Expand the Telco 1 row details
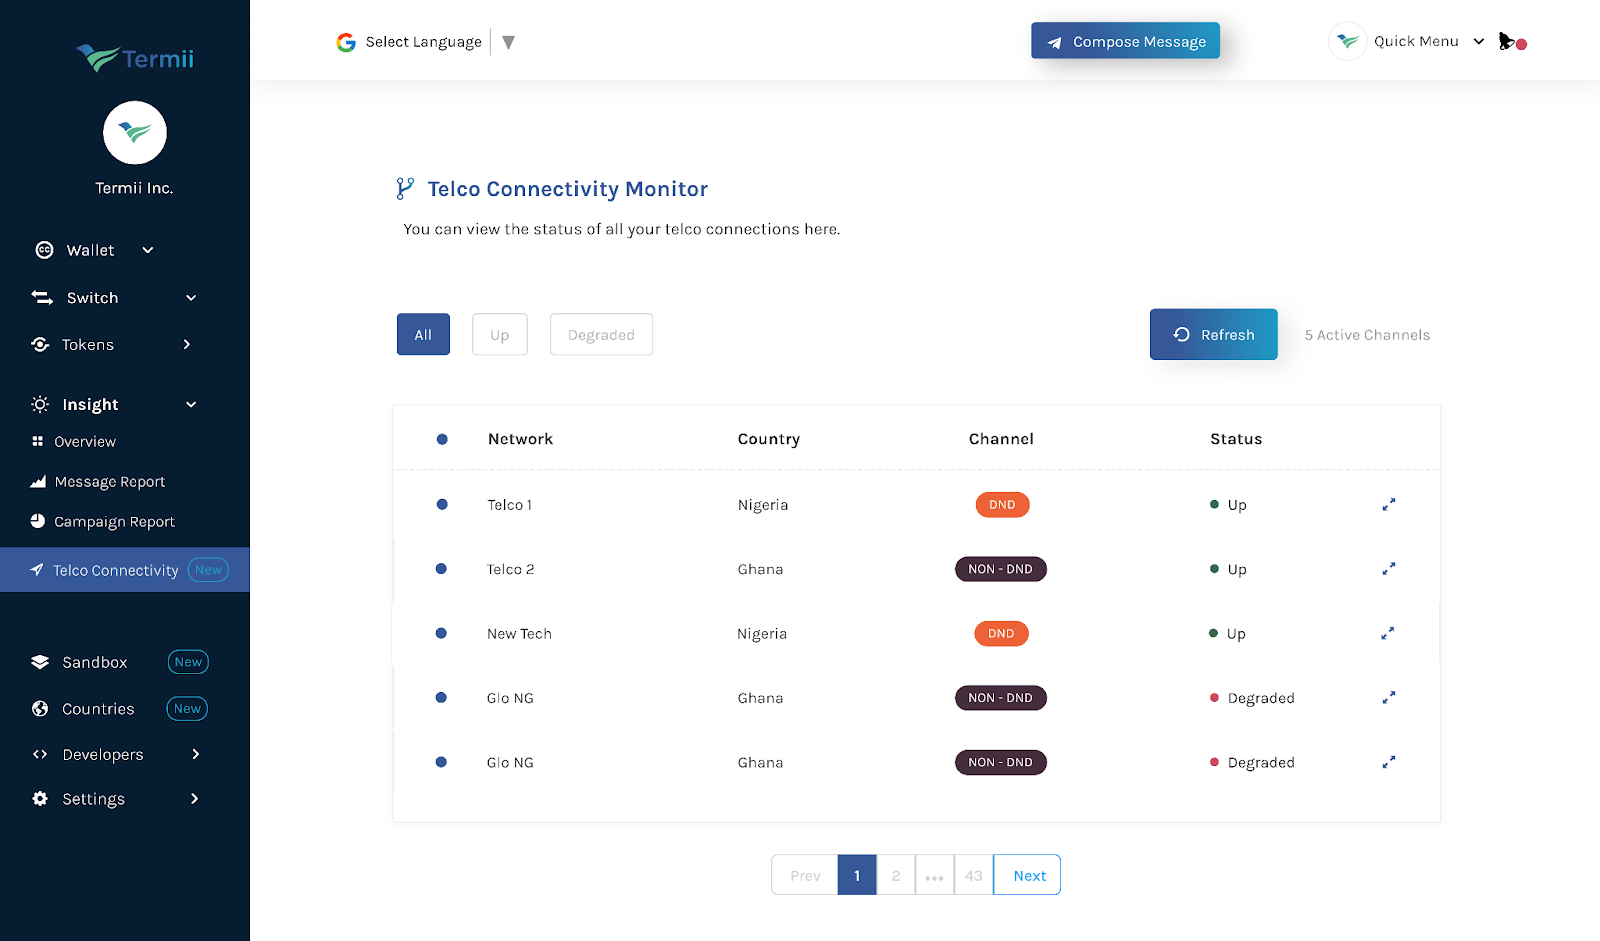The image size is (1600, 941). [1389, 504]
